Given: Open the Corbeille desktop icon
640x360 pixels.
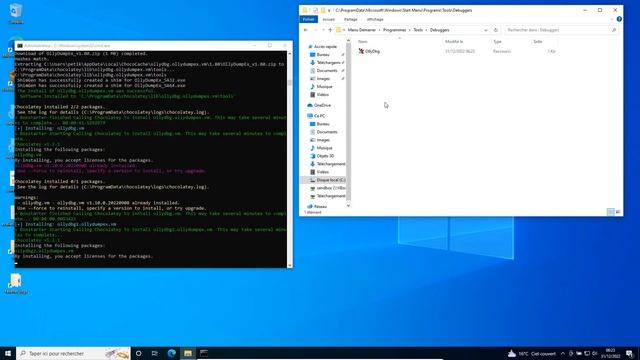Looking at the screenshot, I should 16,13.
